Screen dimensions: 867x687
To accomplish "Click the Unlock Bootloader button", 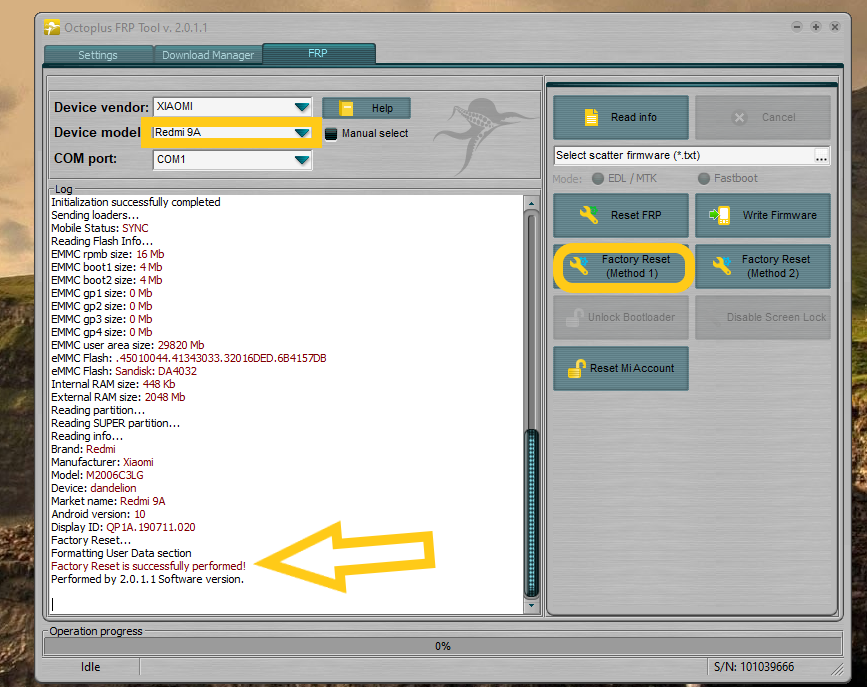I will pos(621,318).
